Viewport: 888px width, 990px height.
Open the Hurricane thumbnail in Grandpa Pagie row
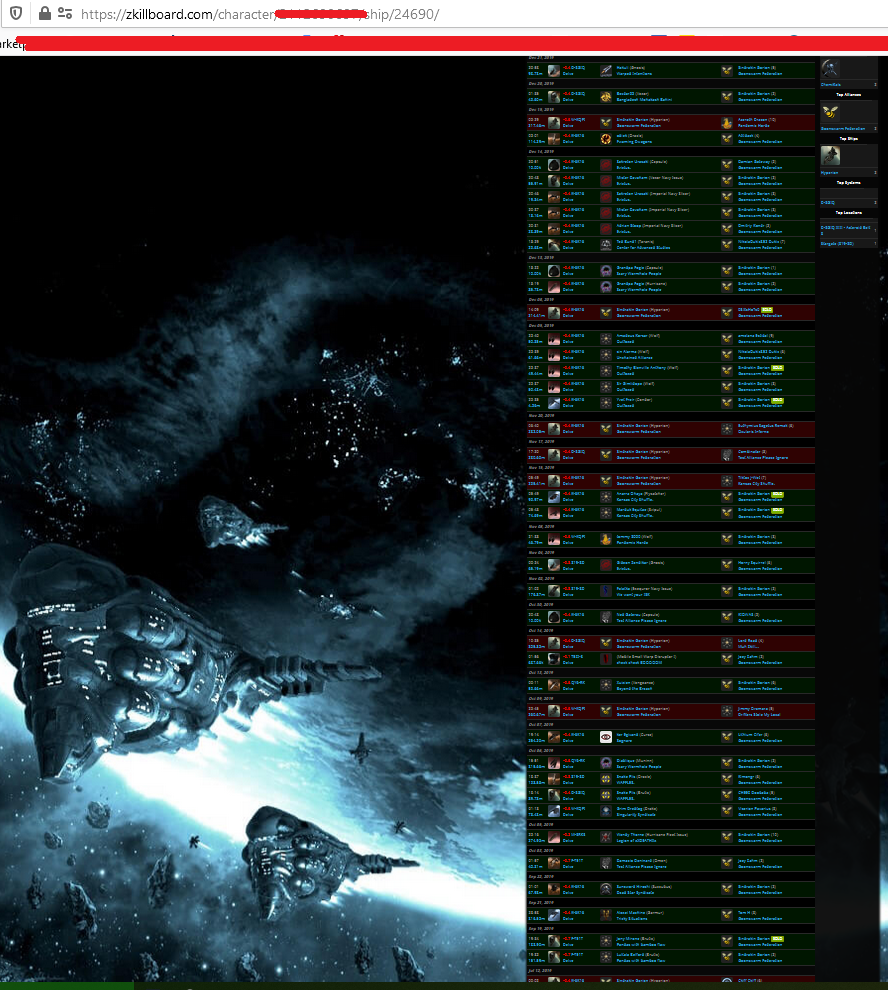click(554, 287)
